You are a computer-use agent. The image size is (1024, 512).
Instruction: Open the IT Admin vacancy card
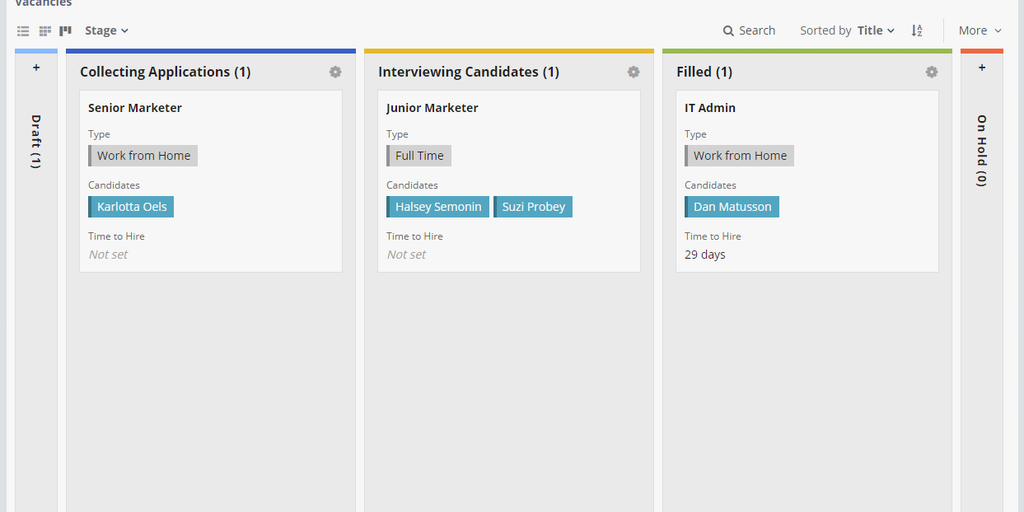pyautogui.click(x=710, y=108)
